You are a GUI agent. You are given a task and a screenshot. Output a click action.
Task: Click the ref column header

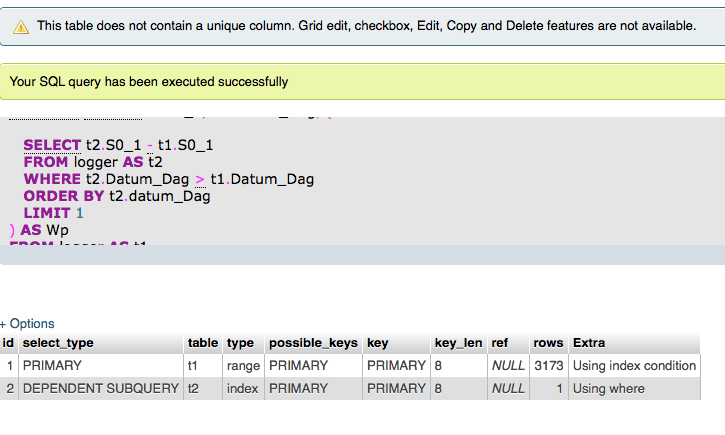coord(500,343)
